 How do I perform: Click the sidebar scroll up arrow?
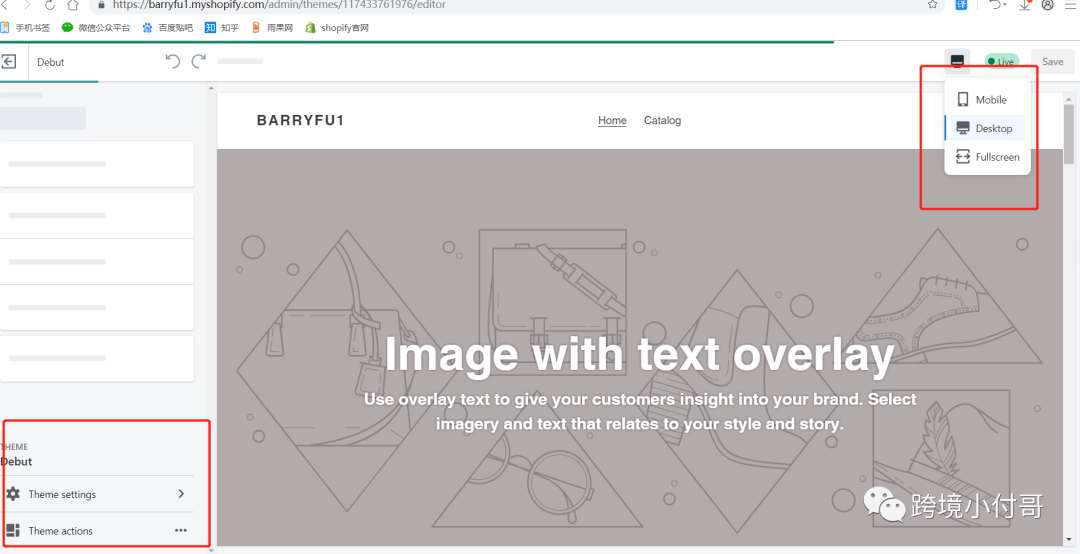point(211,88)
